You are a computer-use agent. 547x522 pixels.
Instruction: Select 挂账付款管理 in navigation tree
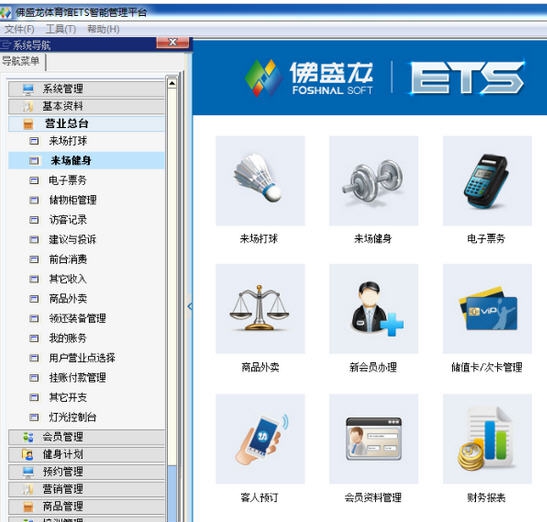[x=77, y=378]
